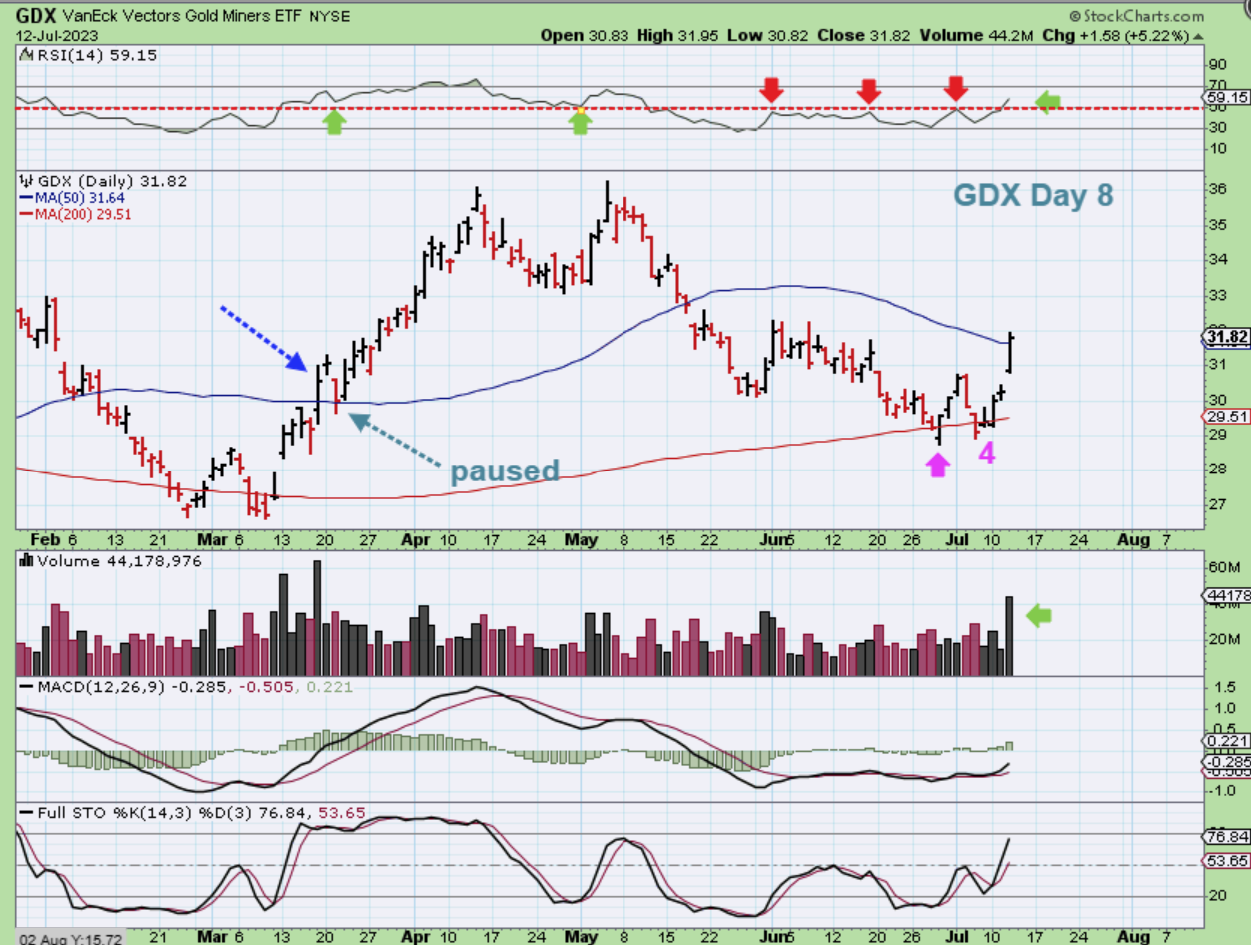The image size is (1251, 945).
Task: Click the NYSE exchange label
Action: [331, 17]
